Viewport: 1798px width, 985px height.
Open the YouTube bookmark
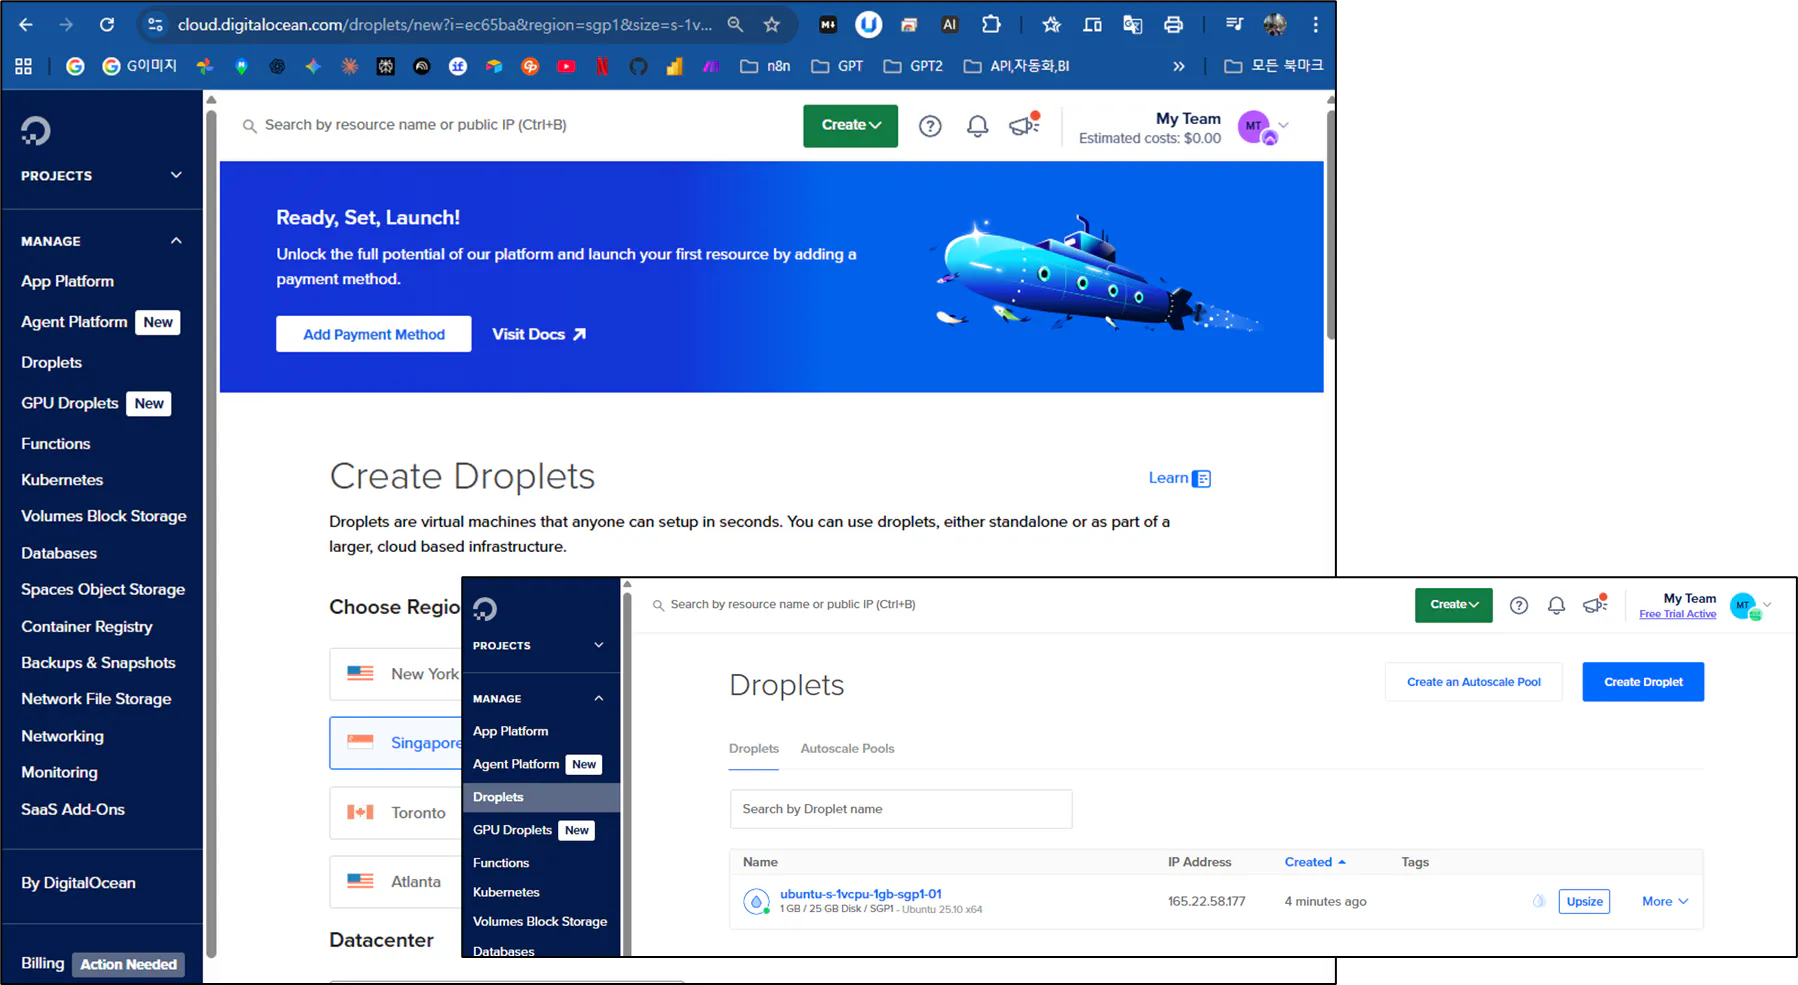pyautogui.click(x=566, y=66)
